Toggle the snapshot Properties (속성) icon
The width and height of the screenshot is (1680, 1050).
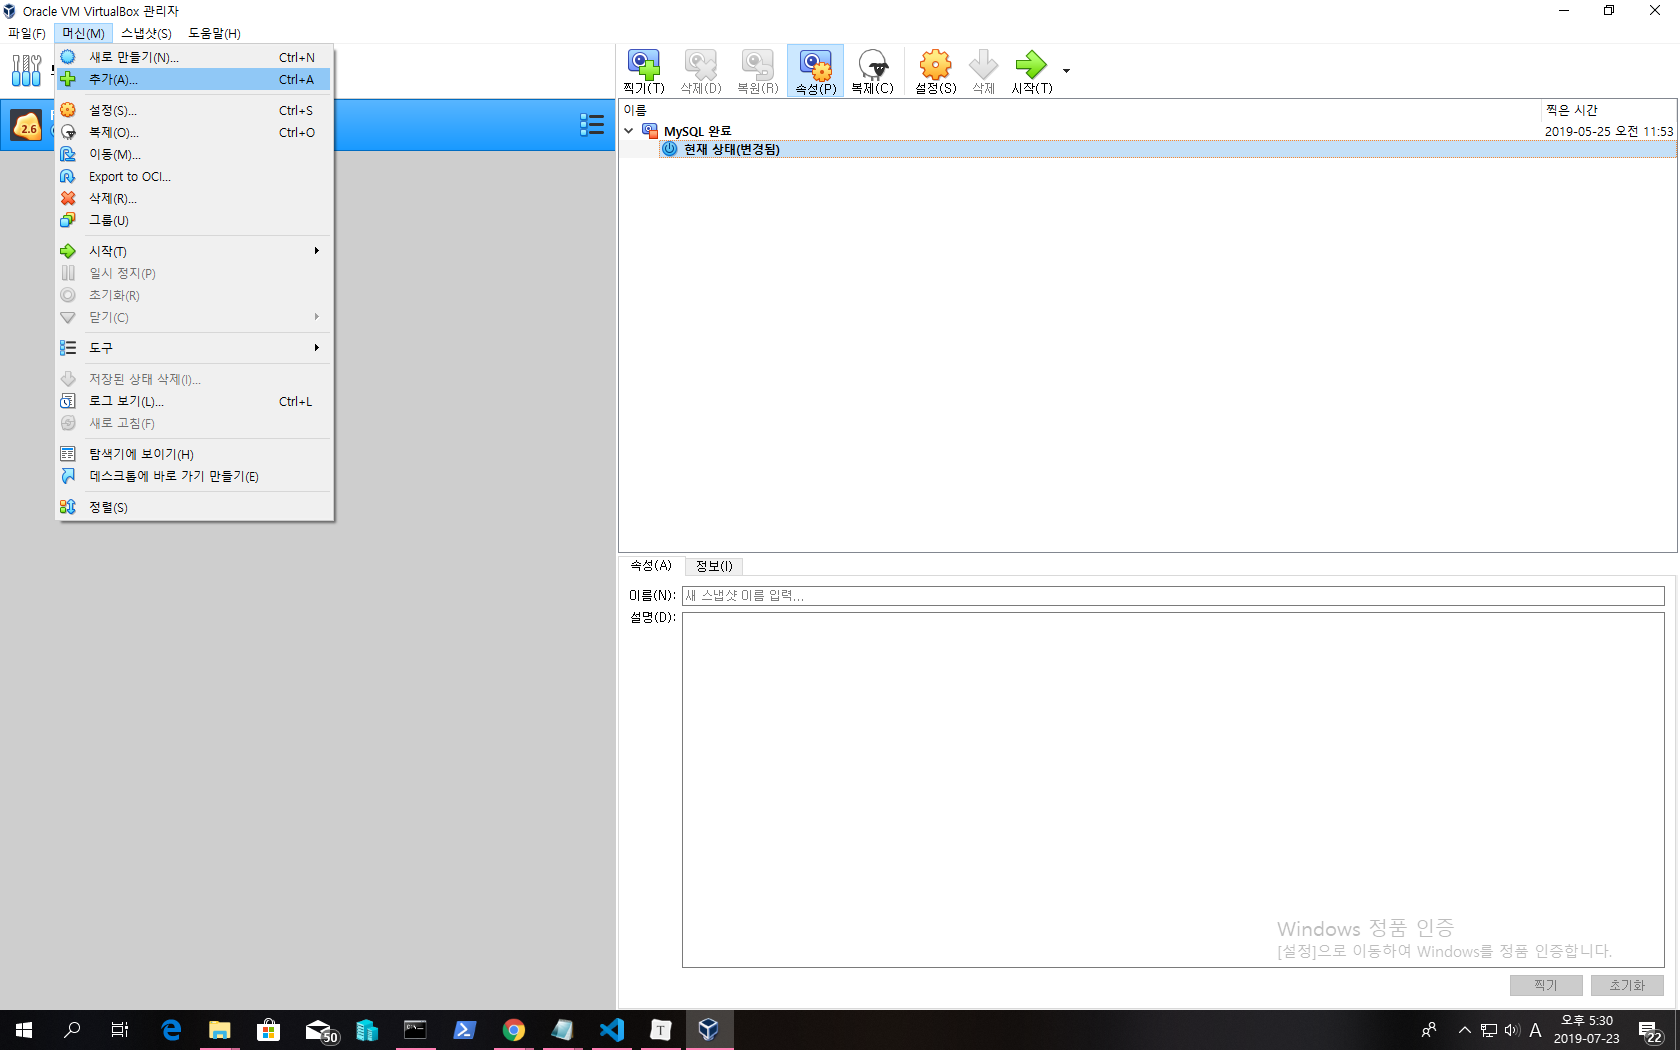pyautogui.click(x=815, y=71)
